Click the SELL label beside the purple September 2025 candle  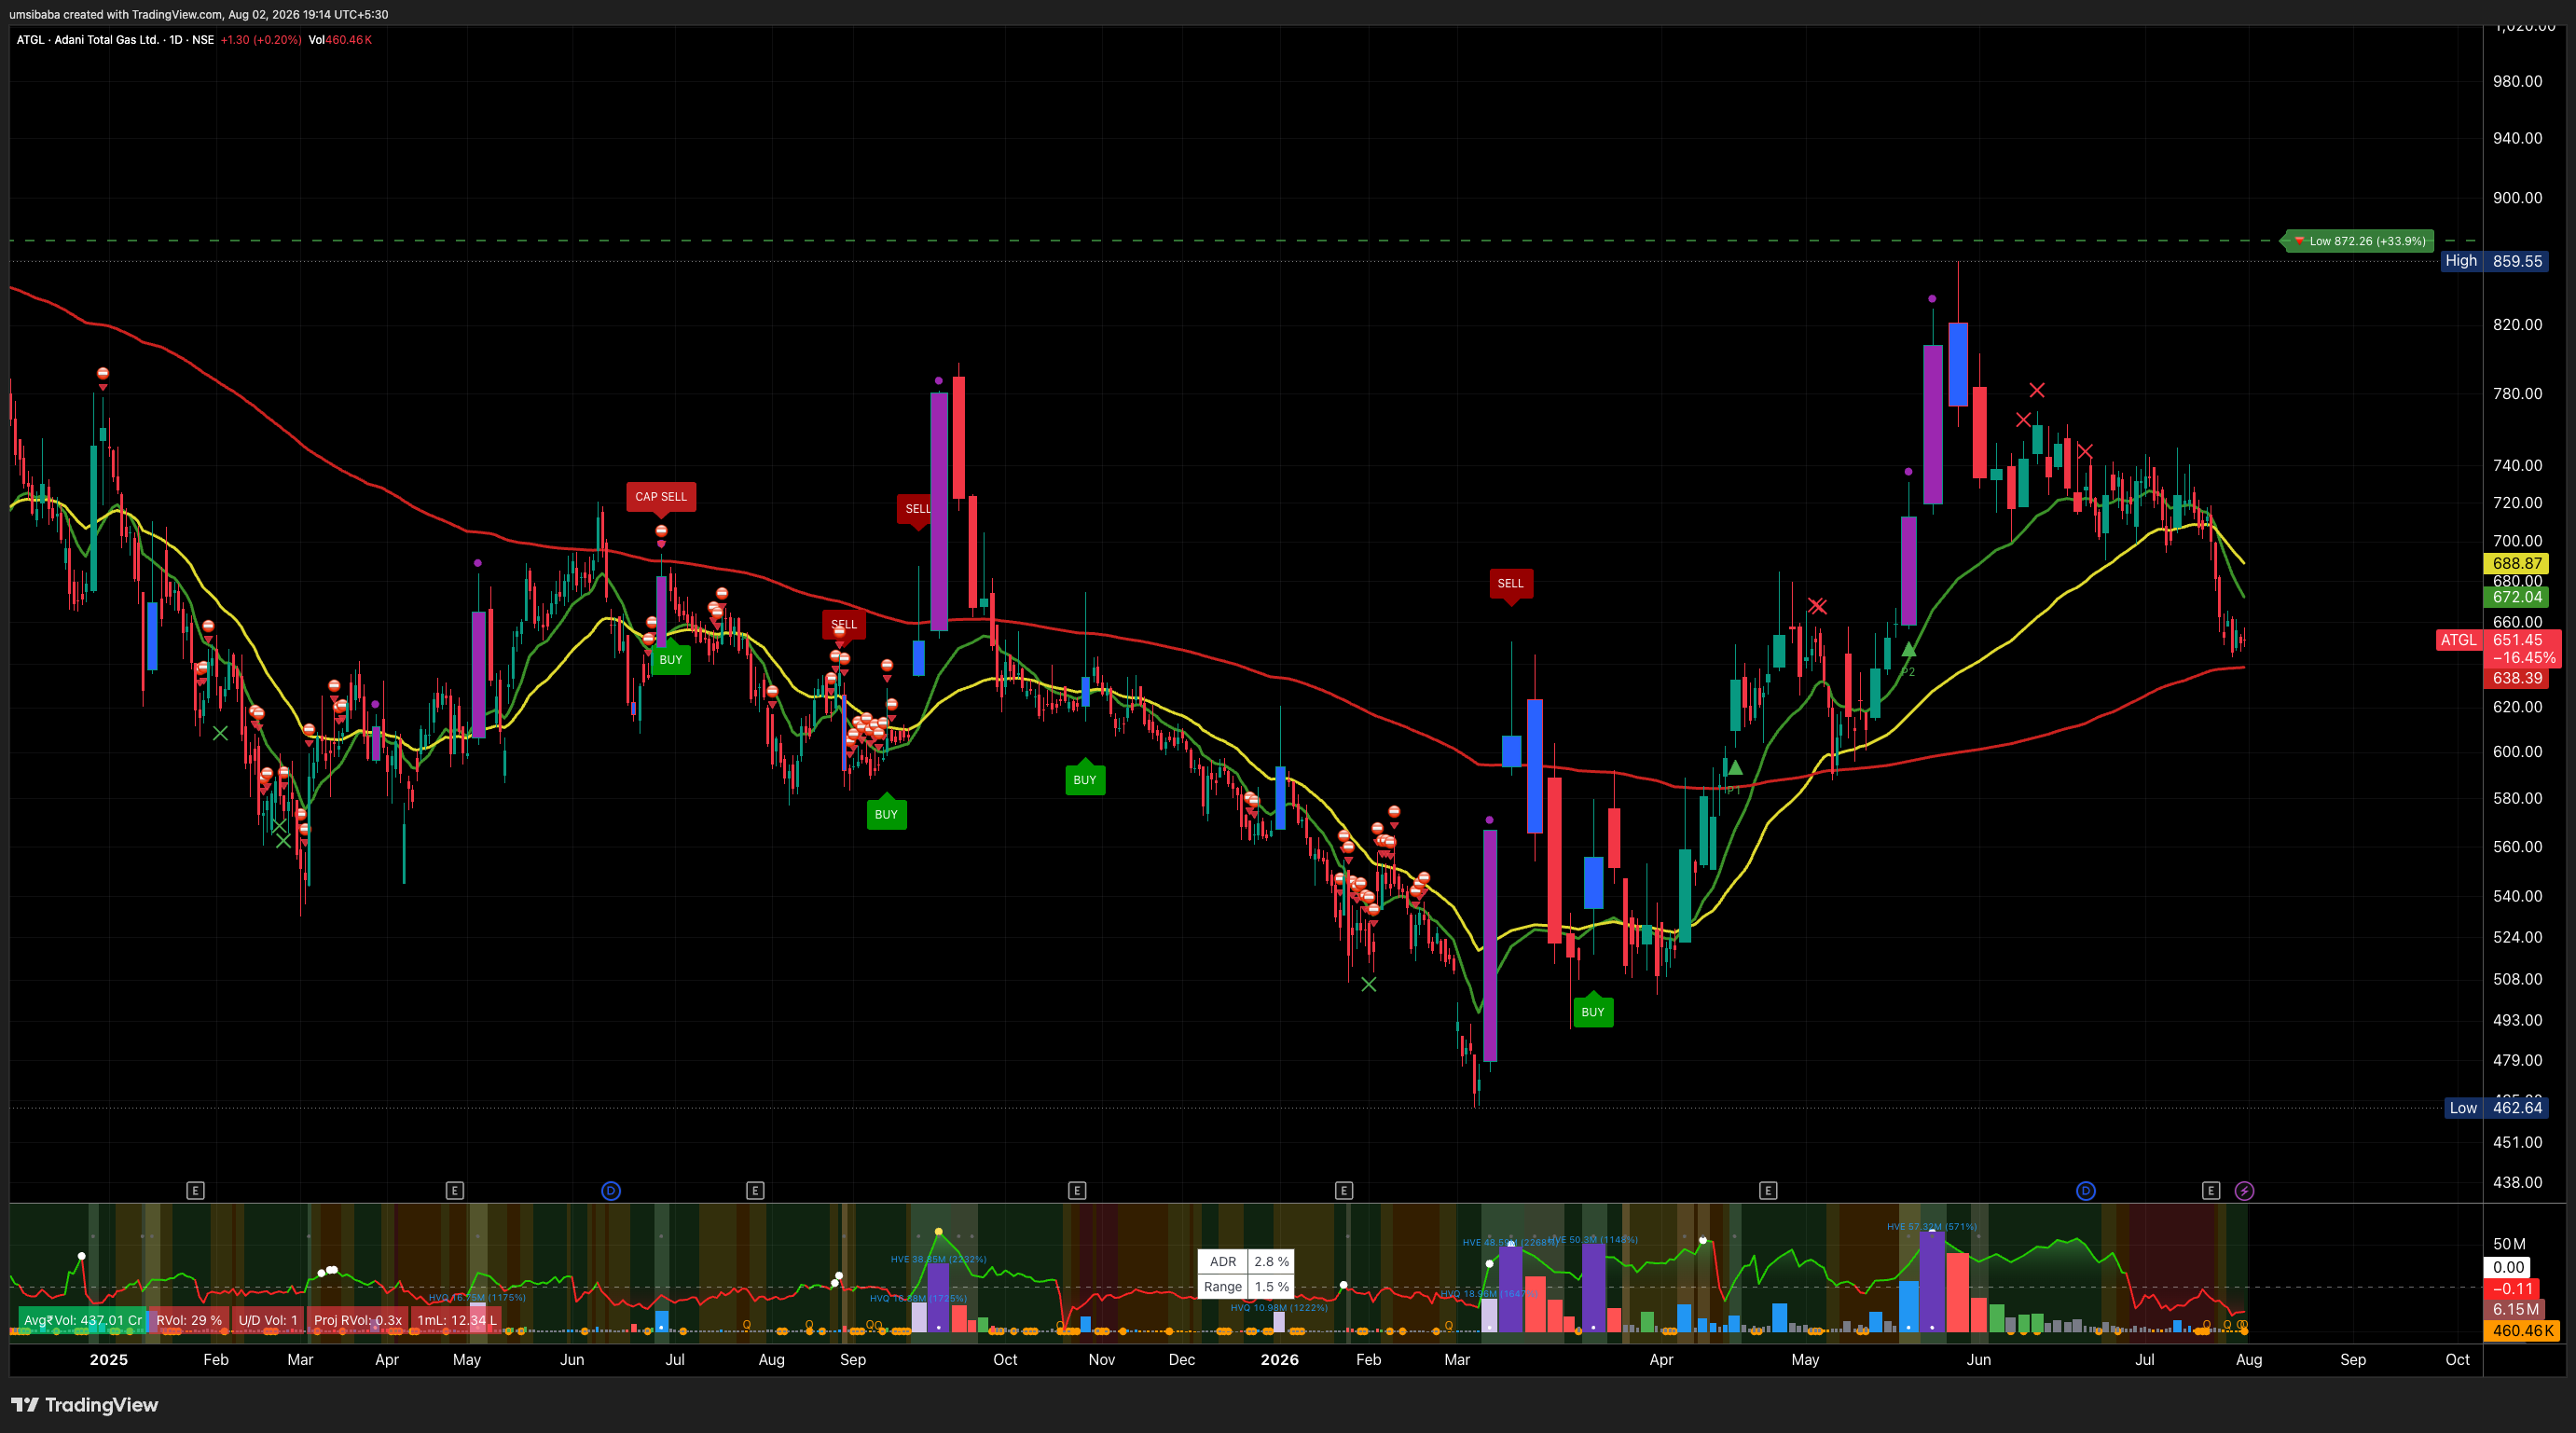tap(916, 509)
